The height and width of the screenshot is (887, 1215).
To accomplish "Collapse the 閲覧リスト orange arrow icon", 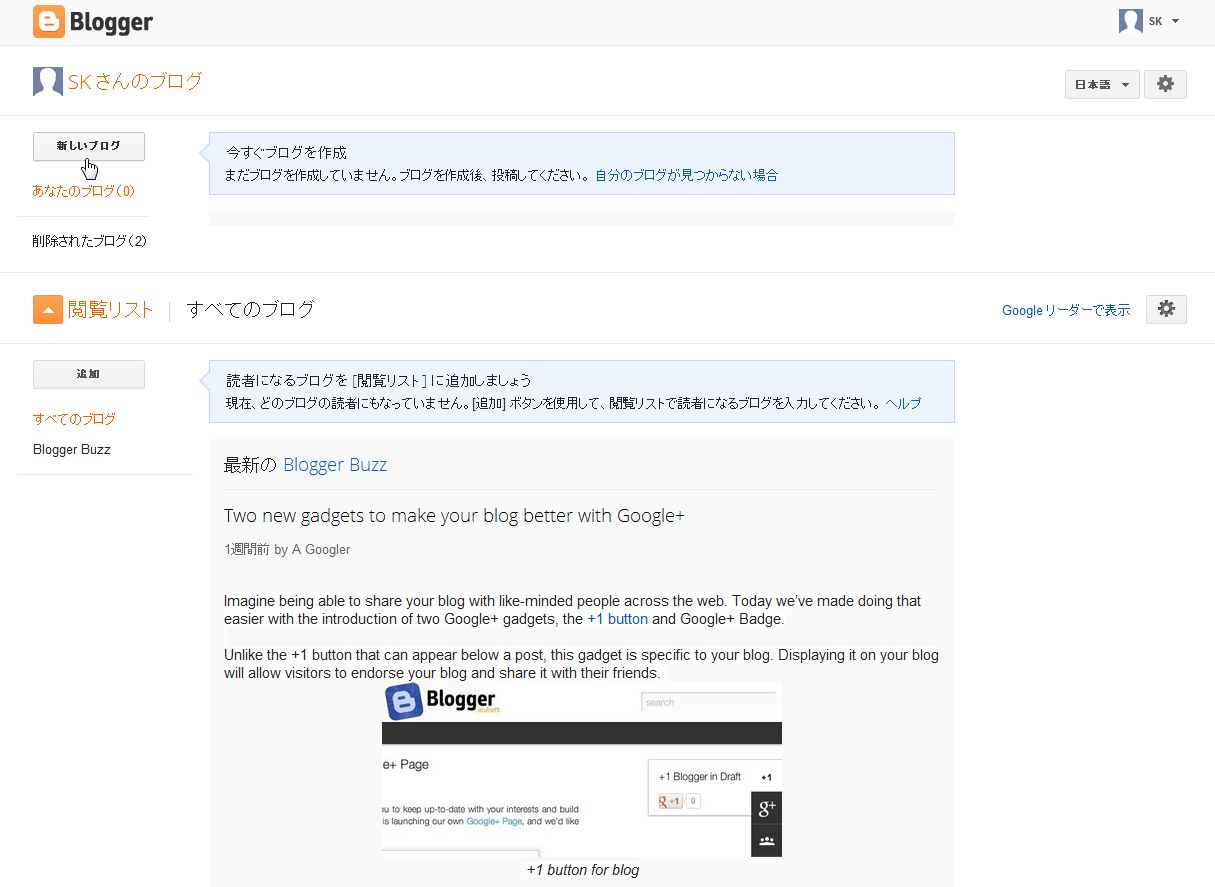I will point(48,310).
